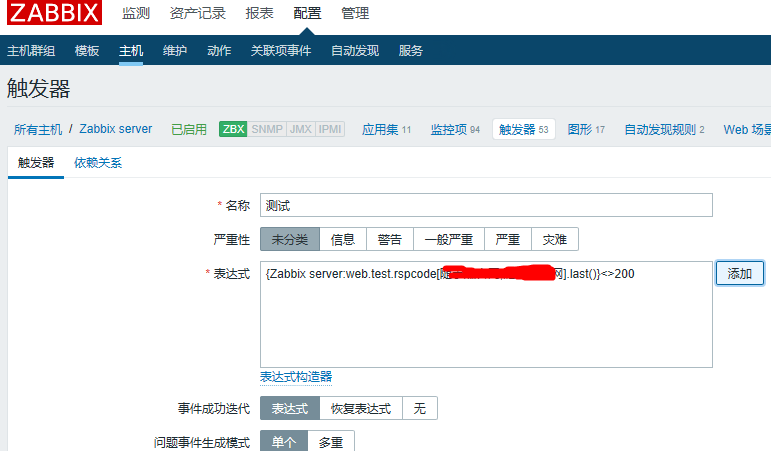Screen dimensions: 771x451
Task: Switch to the 触发器 form tab
Action: tap(36, 163)
